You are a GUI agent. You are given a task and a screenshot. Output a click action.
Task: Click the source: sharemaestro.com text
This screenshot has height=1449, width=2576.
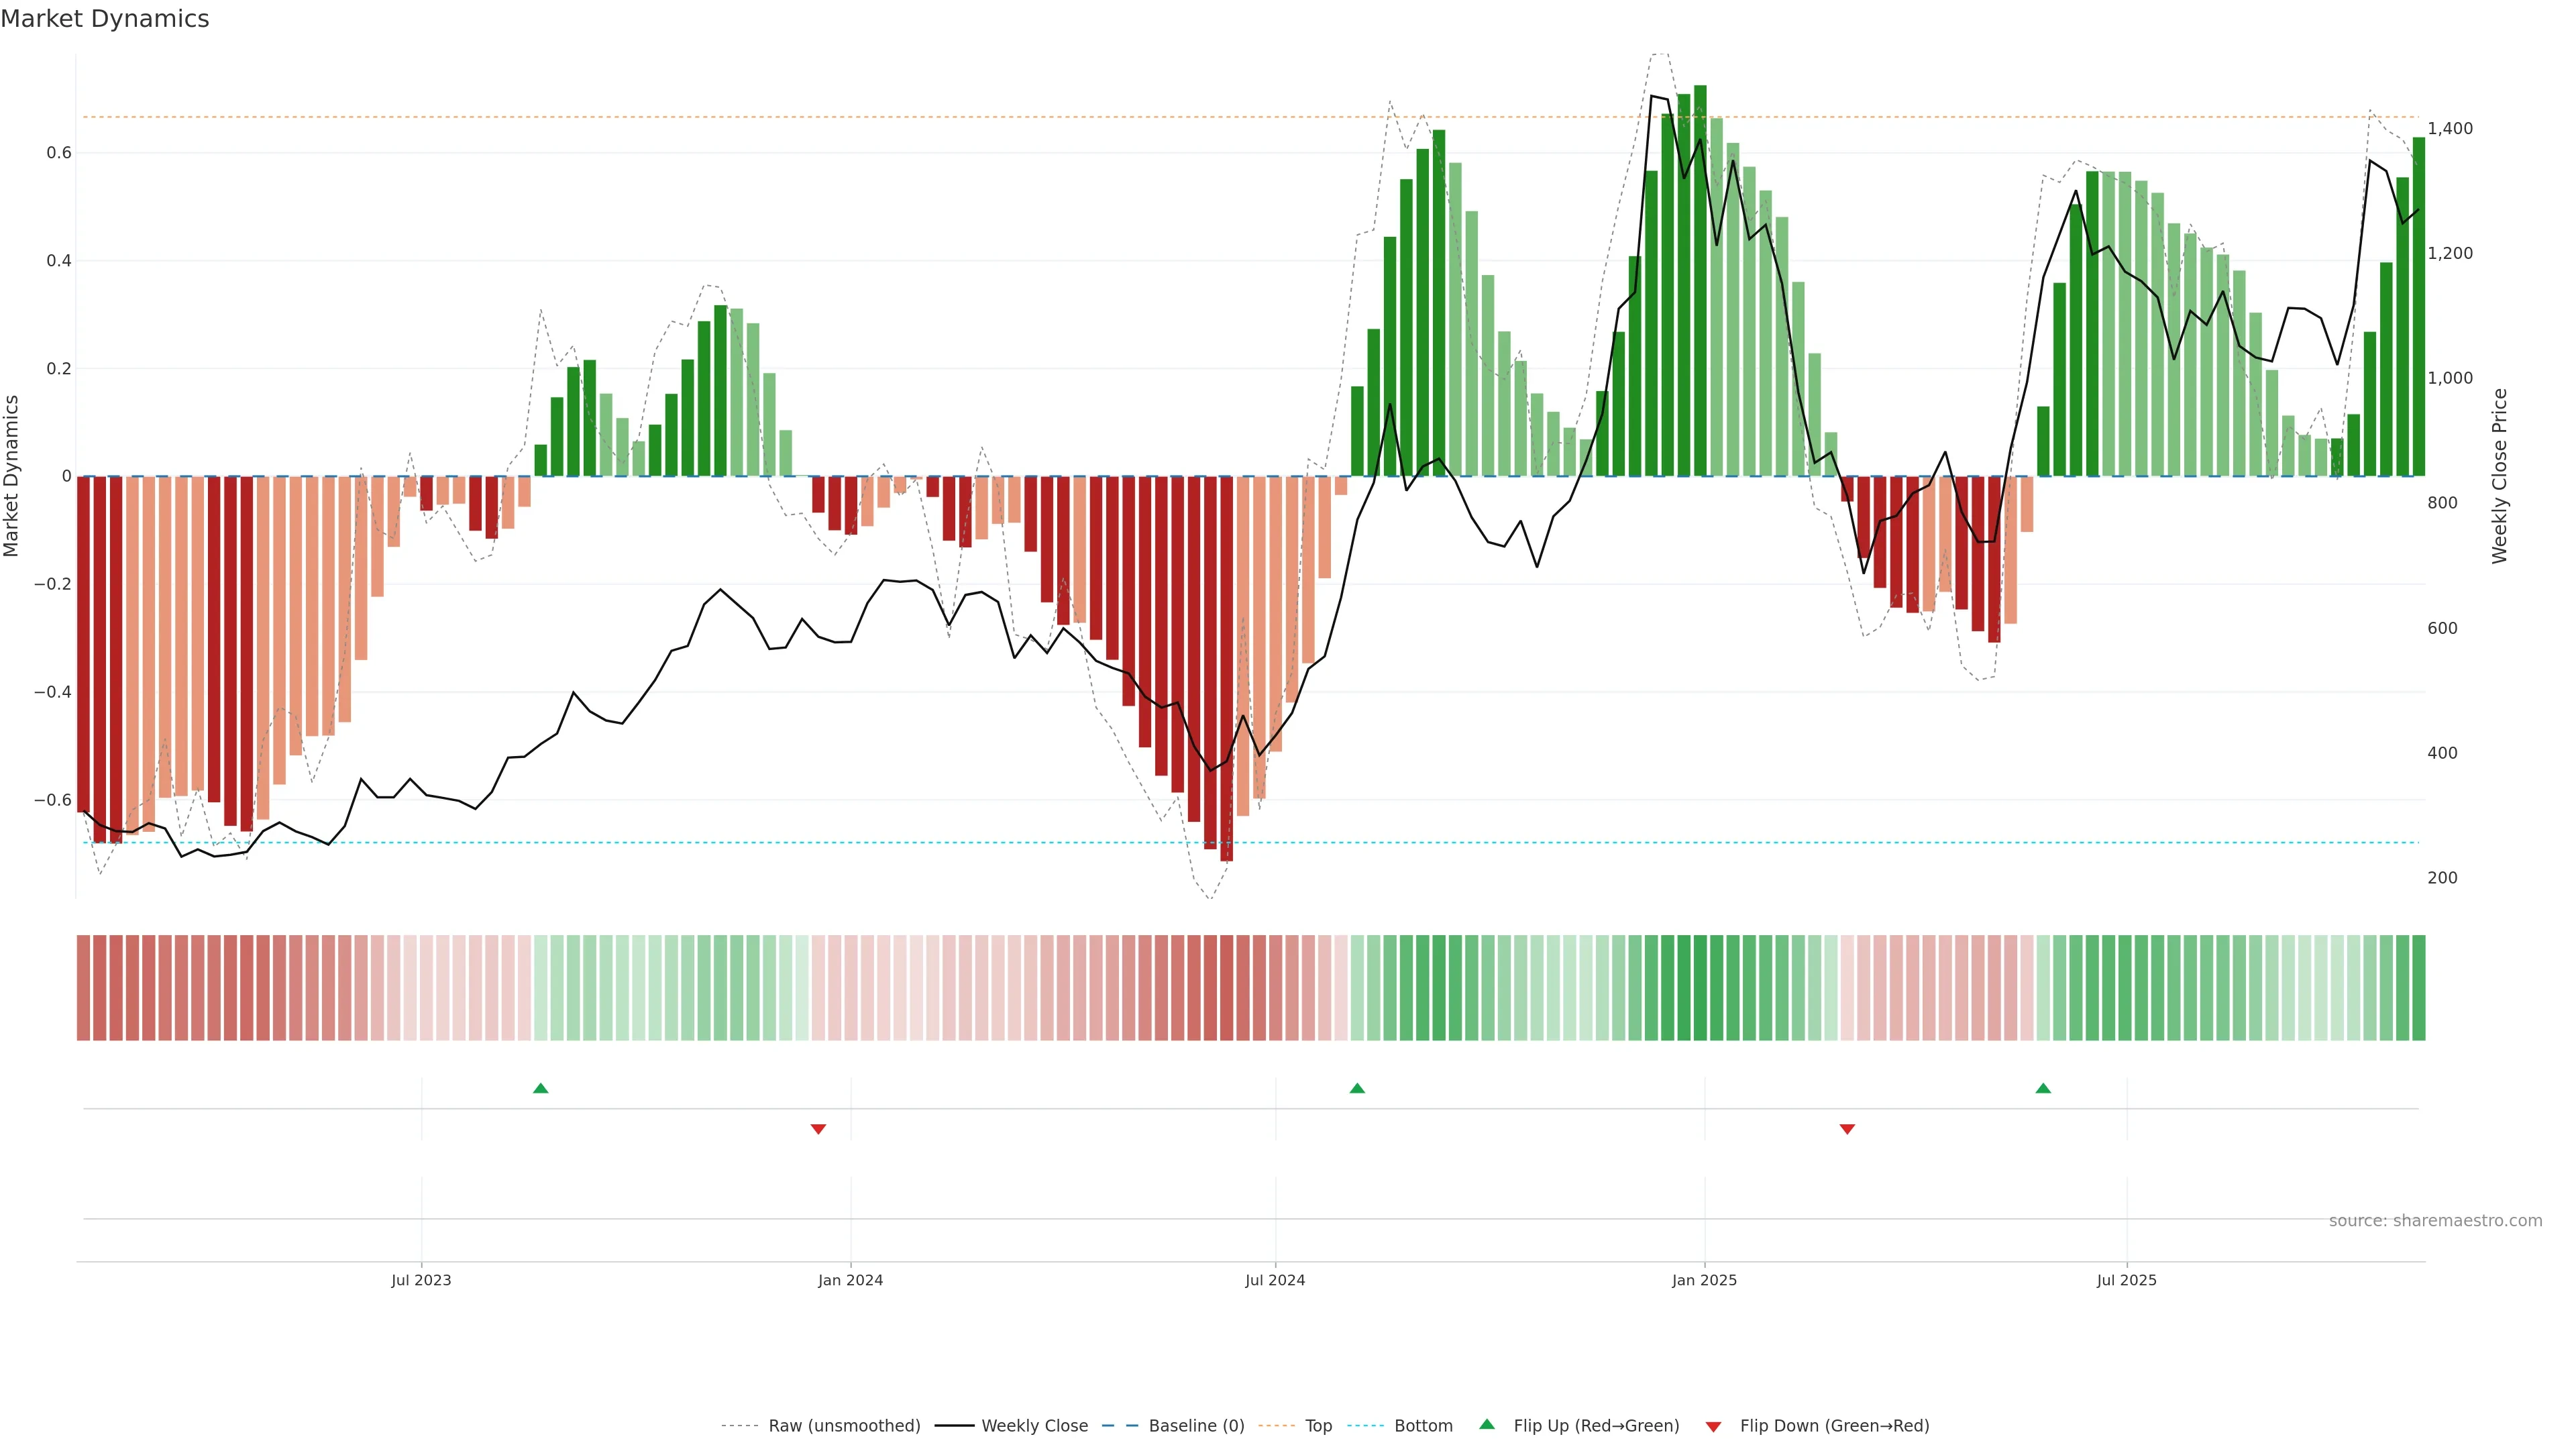pyautogui.click(x=2435, y=1221)
